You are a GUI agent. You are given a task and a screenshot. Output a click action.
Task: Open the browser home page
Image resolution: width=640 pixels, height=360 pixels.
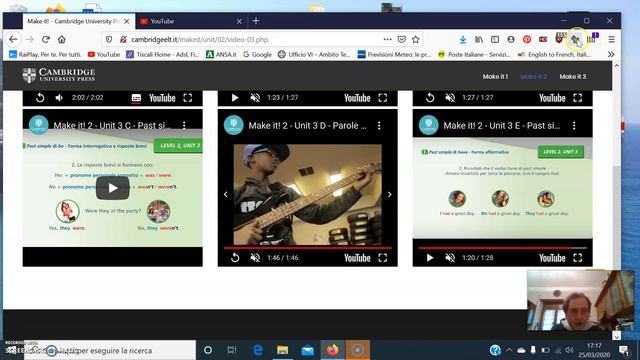pyautogui.click(x=62, y=40)
